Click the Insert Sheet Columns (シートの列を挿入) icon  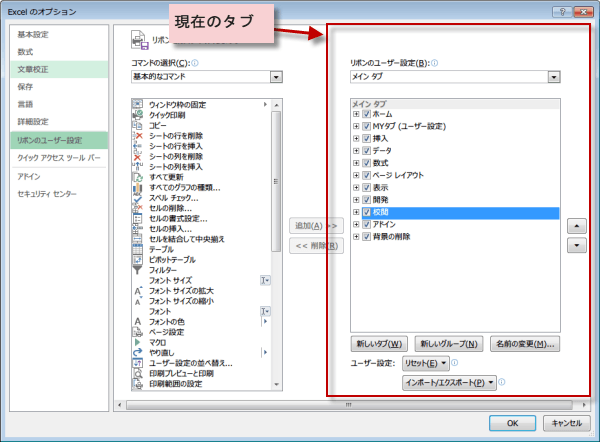tap(137, 166)
